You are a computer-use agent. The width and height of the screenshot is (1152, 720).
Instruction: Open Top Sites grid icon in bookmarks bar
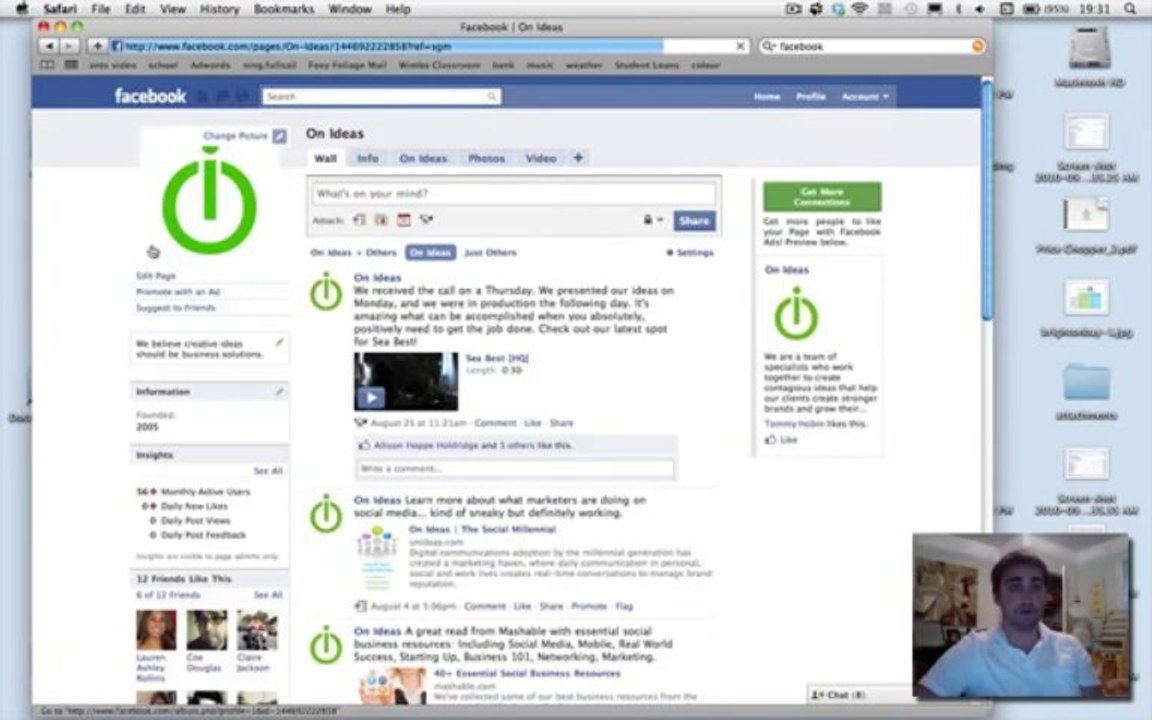71,65
